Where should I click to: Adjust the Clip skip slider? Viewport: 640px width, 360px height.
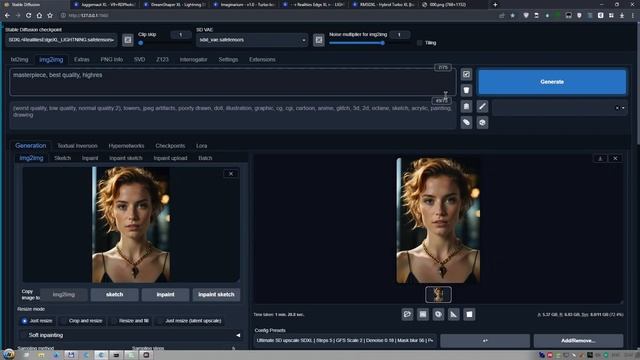click(x=164, y=43)
